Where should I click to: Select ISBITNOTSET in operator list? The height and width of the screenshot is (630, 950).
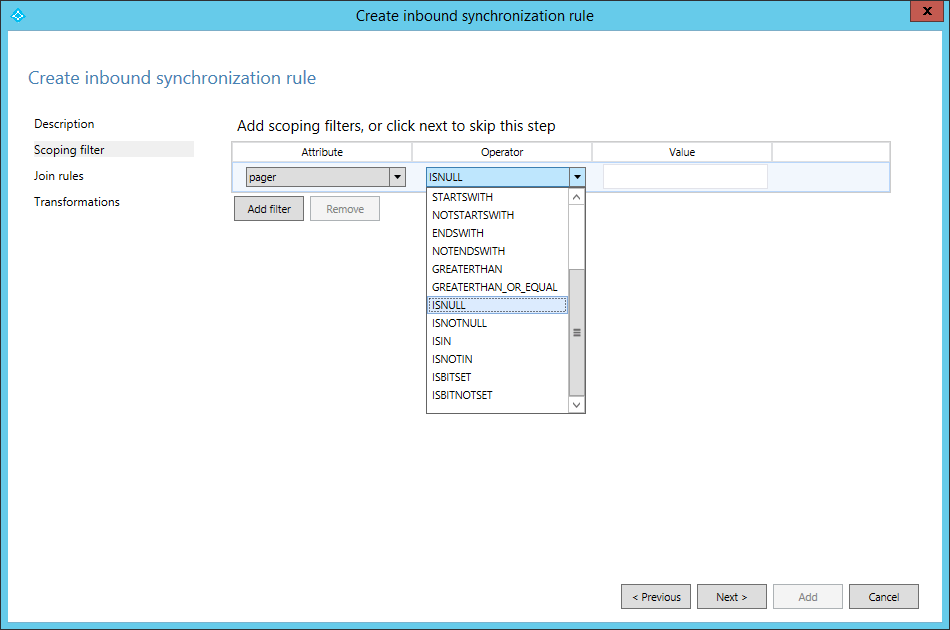point(461,395)
